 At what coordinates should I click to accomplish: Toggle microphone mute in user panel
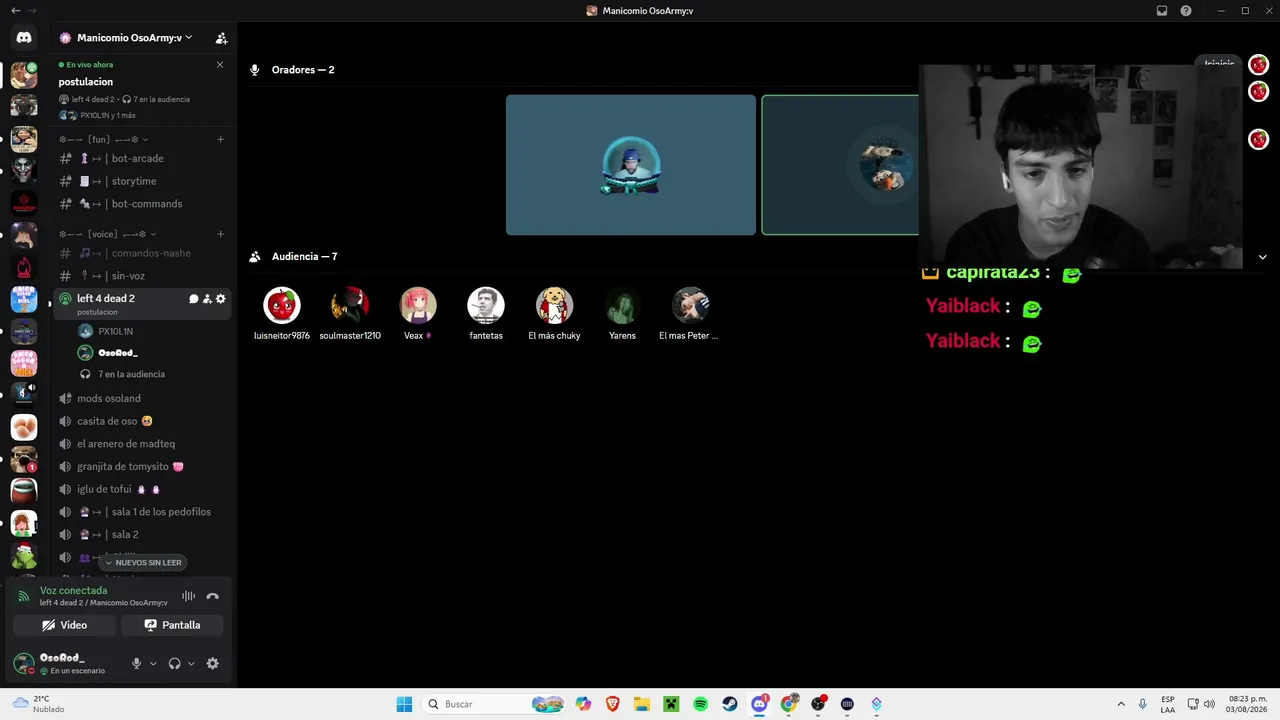coord(137,663)
